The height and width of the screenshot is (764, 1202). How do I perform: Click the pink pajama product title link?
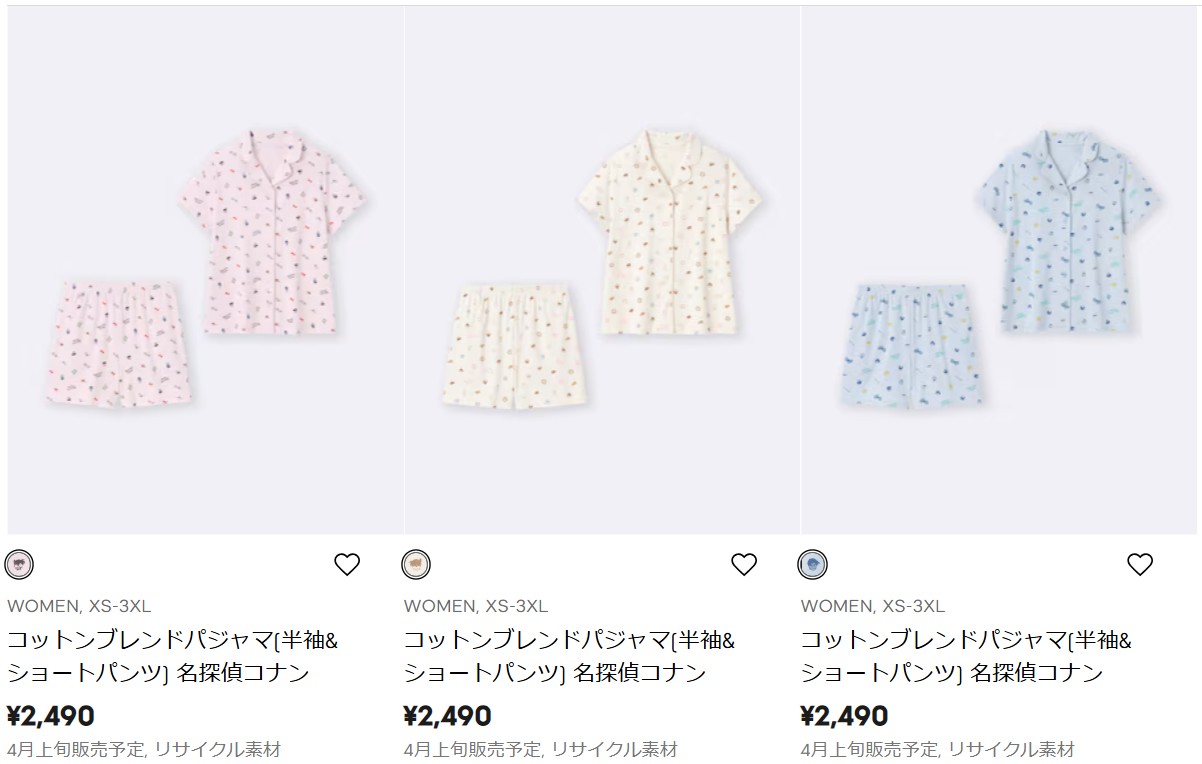(x=172, y=656)
